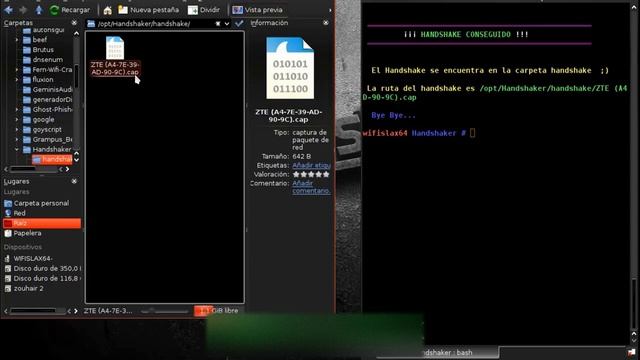Open Disco duro de 116,8 device
The height and width of the screenshot is (360, 640).
43,278
